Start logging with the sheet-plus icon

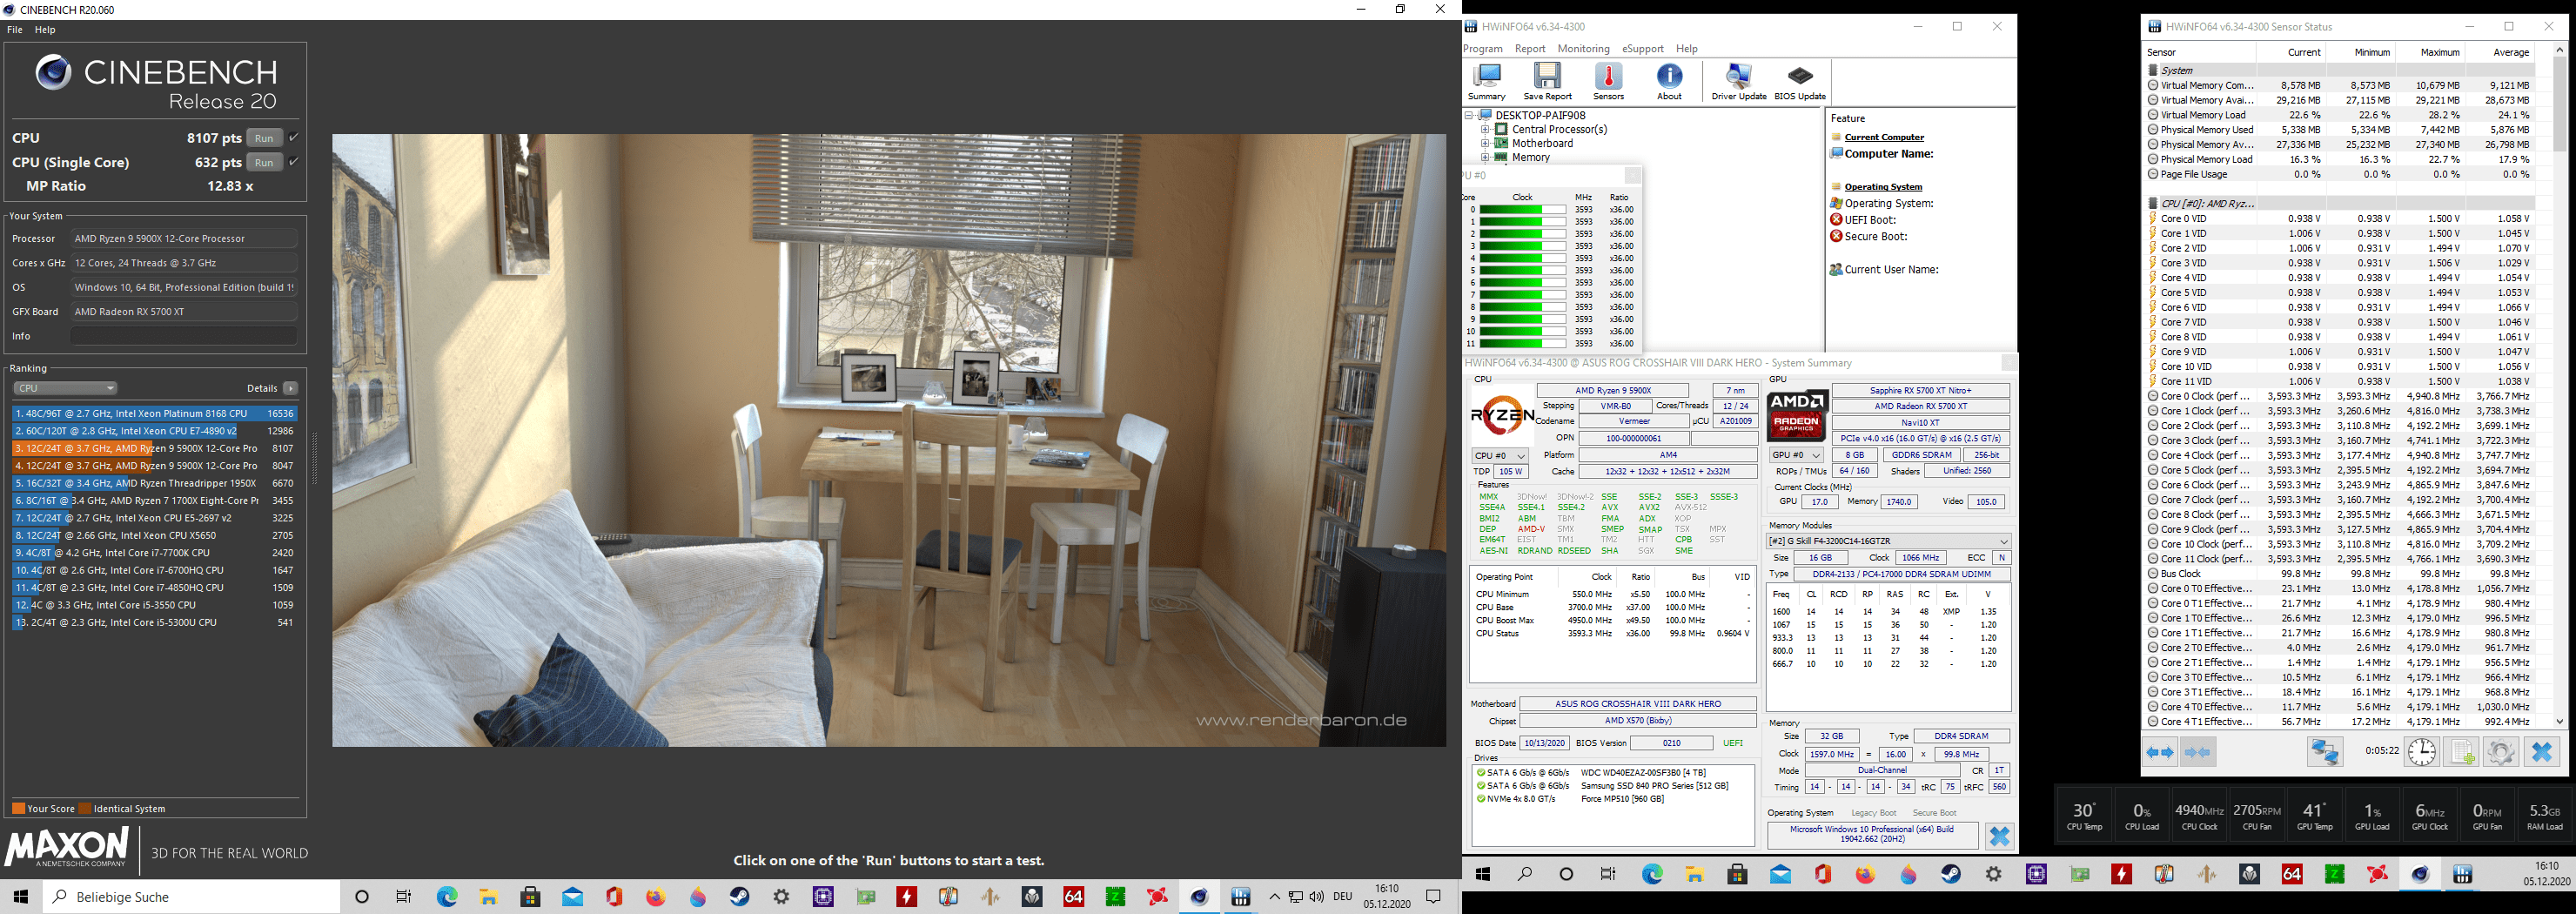click(x=2461, y=752)
